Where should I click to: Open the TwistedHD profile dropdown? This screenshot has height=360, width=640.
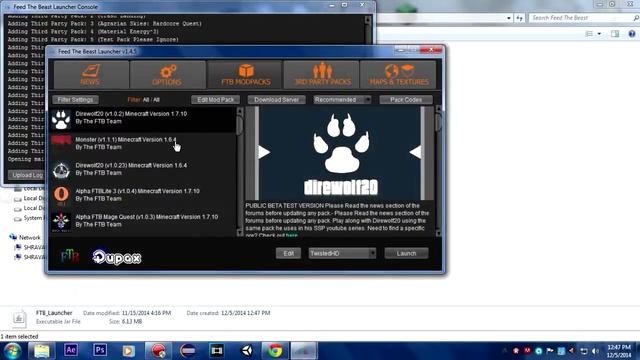tap(342, 253)
